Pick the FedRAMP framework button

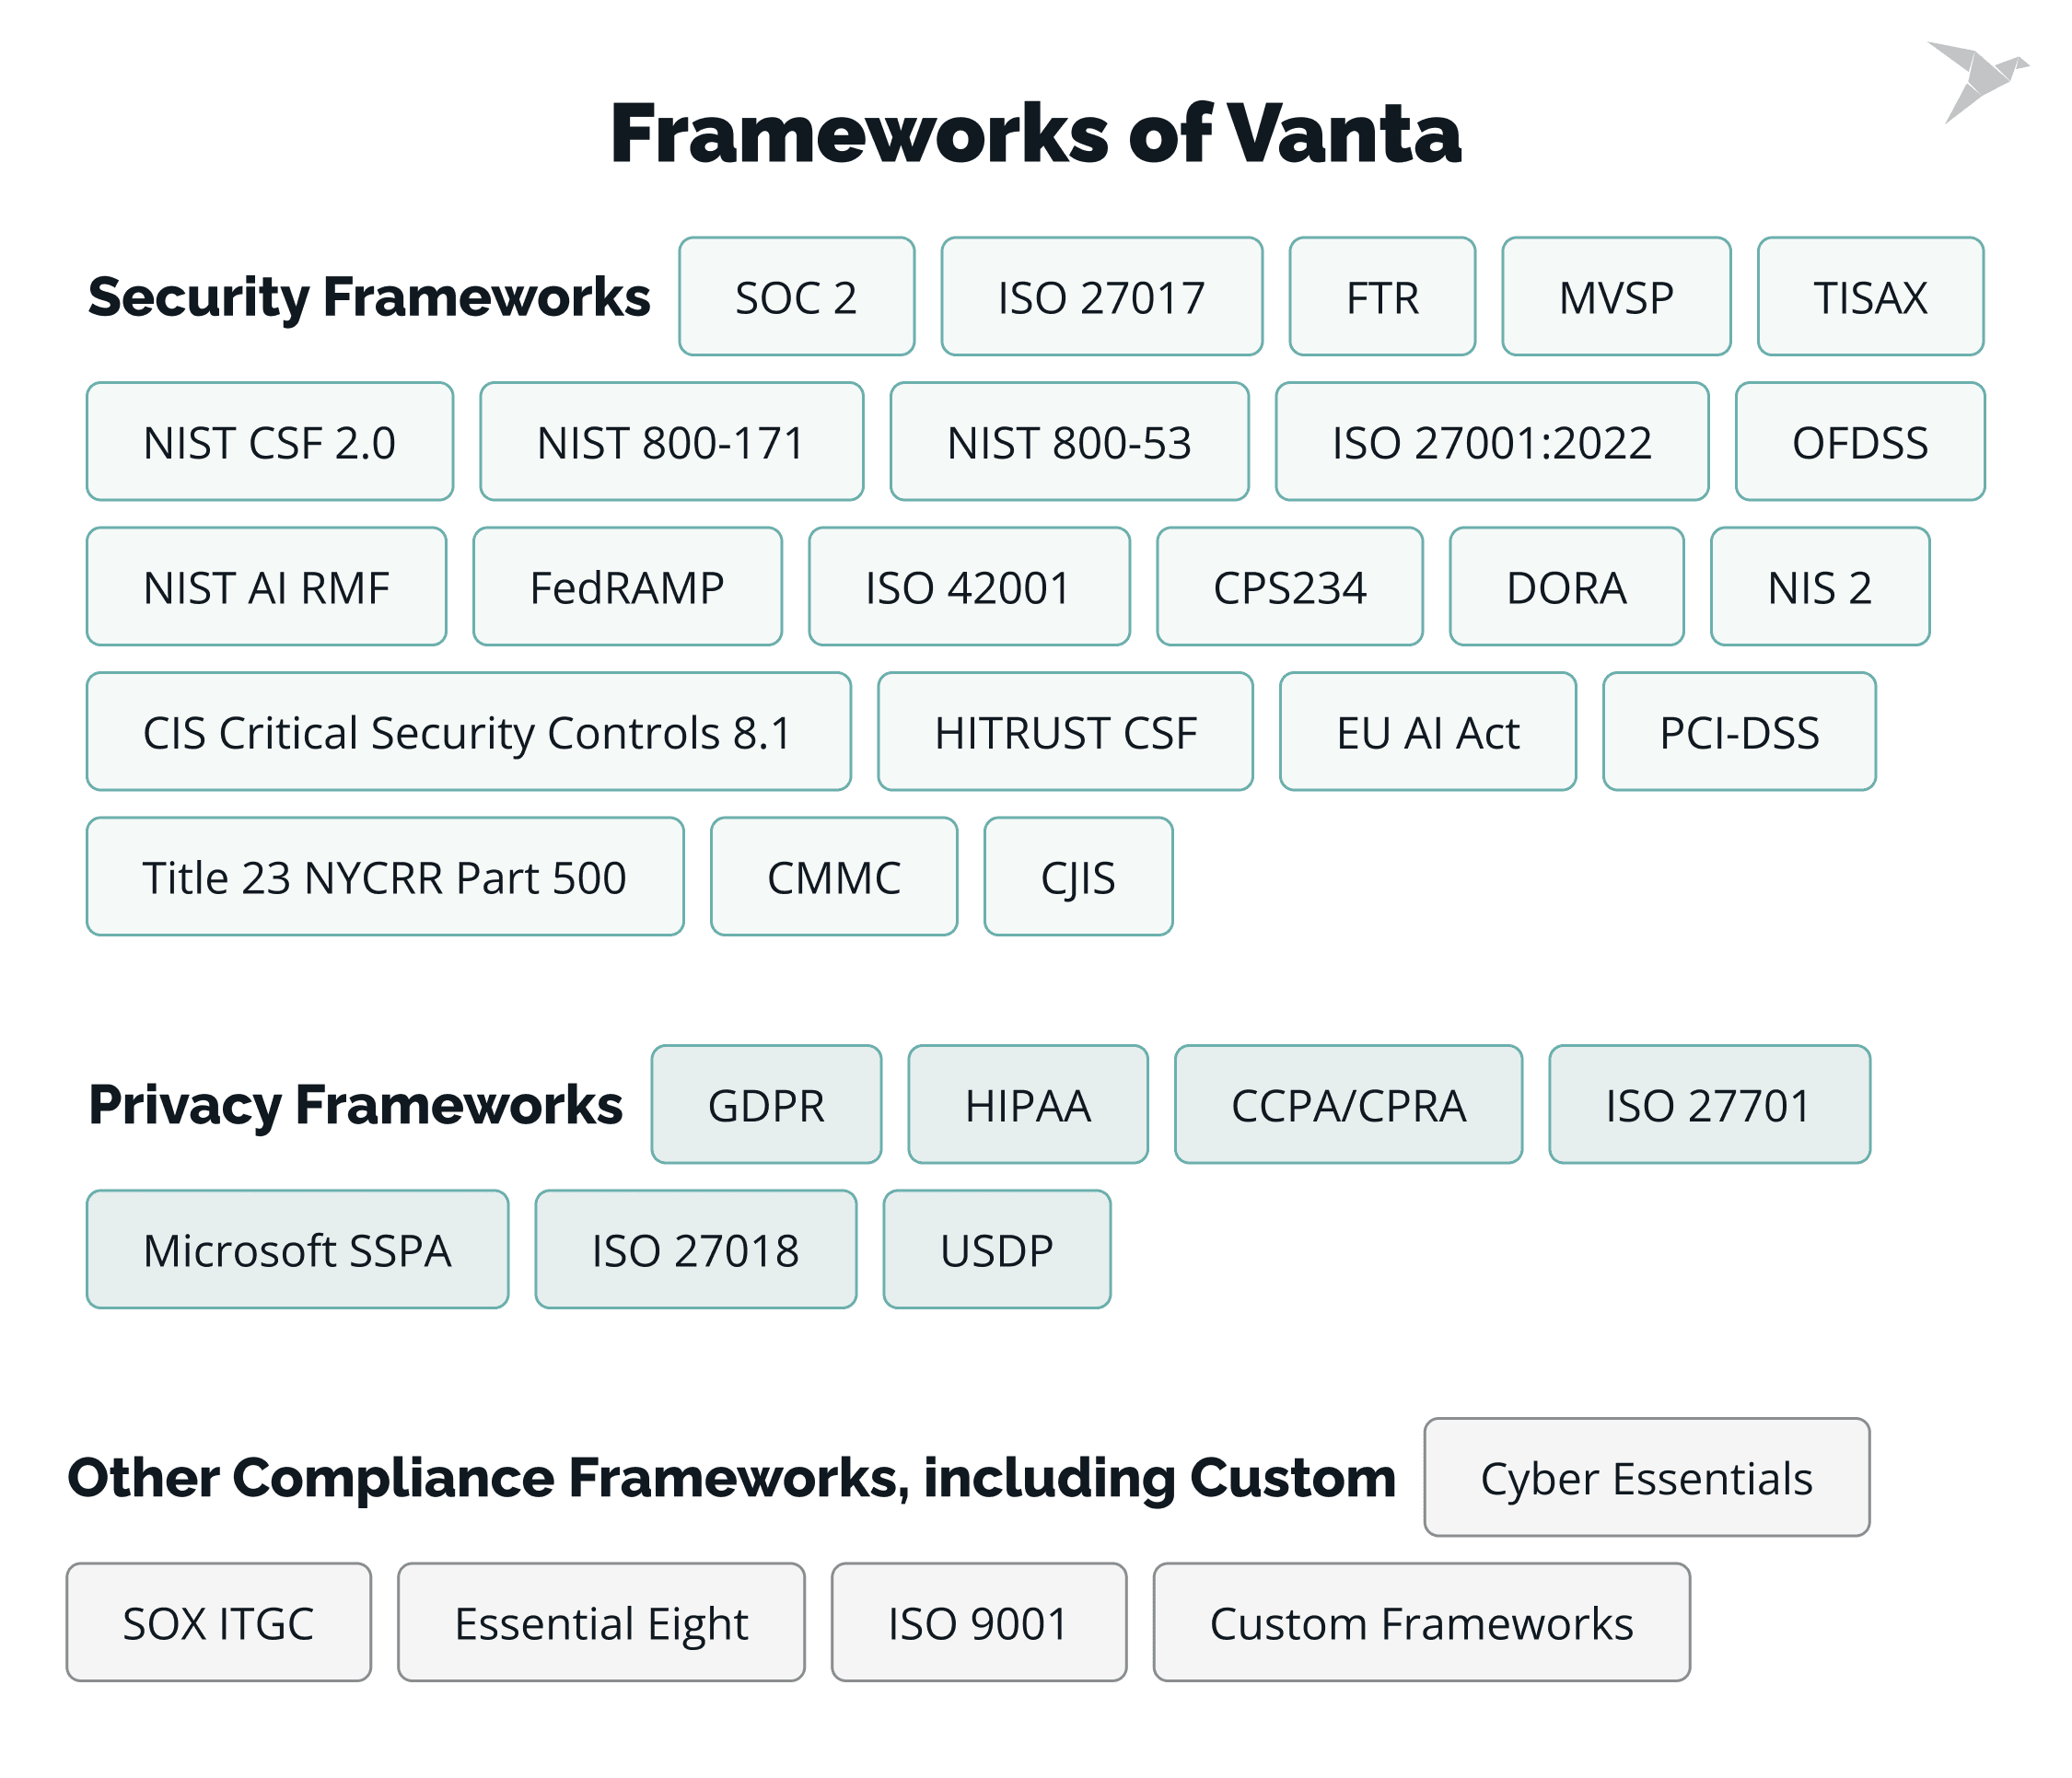[627, 587]
